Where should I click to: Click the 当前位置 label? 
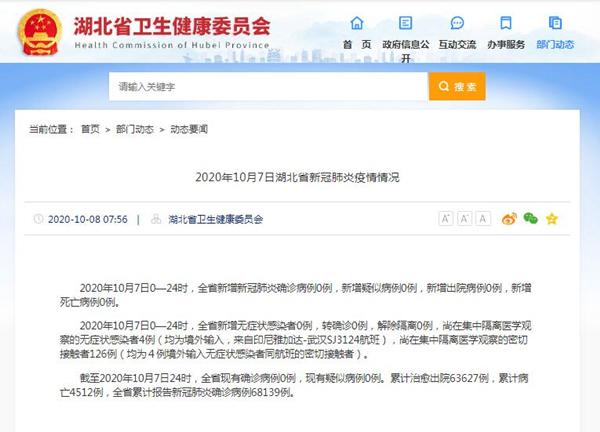click(51, 129)
